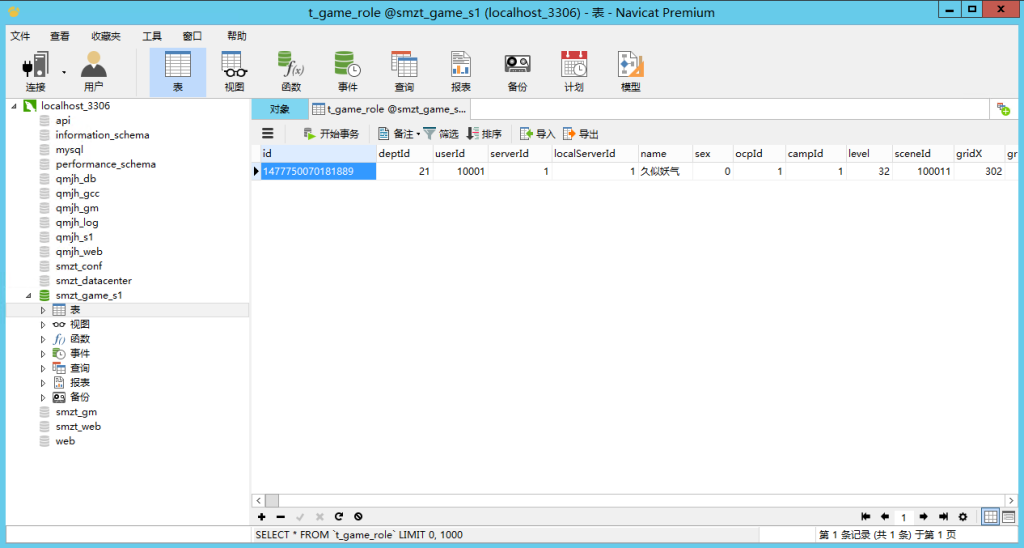Click the 排序 (sort) button
Viewport: 1024px width, 548px height.
point(484,134)
